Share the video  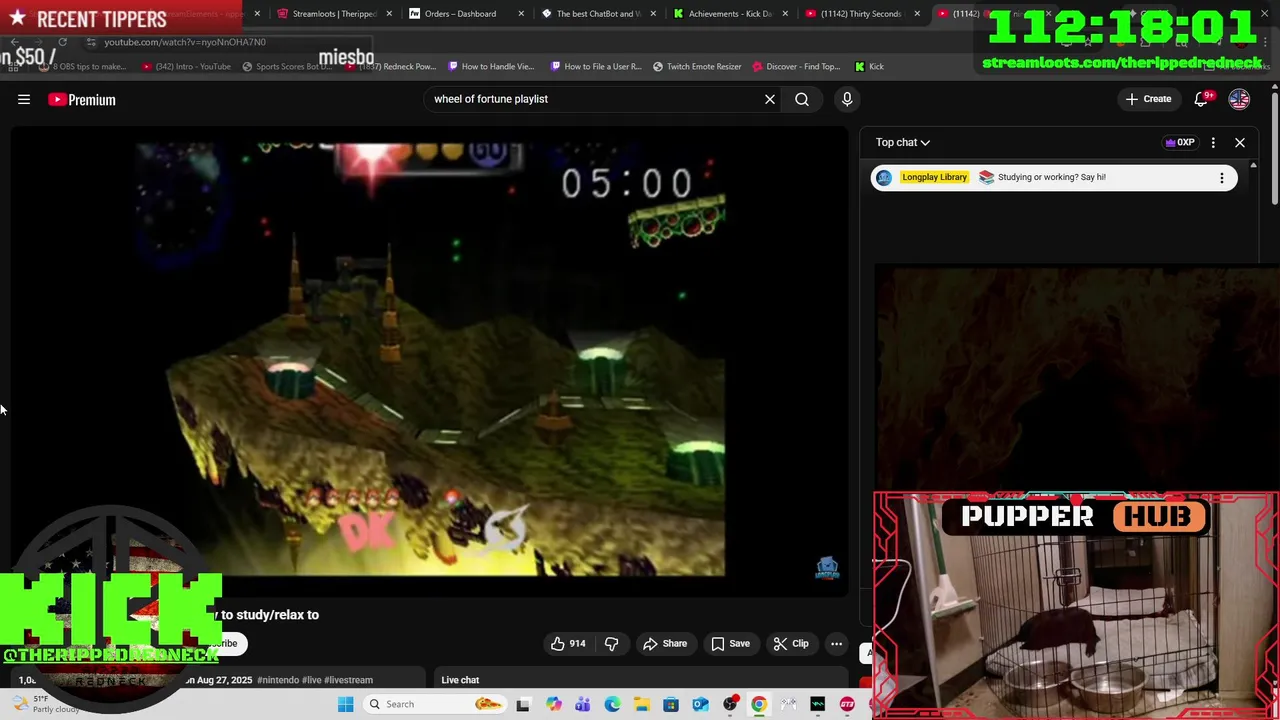tap(665, 644)
